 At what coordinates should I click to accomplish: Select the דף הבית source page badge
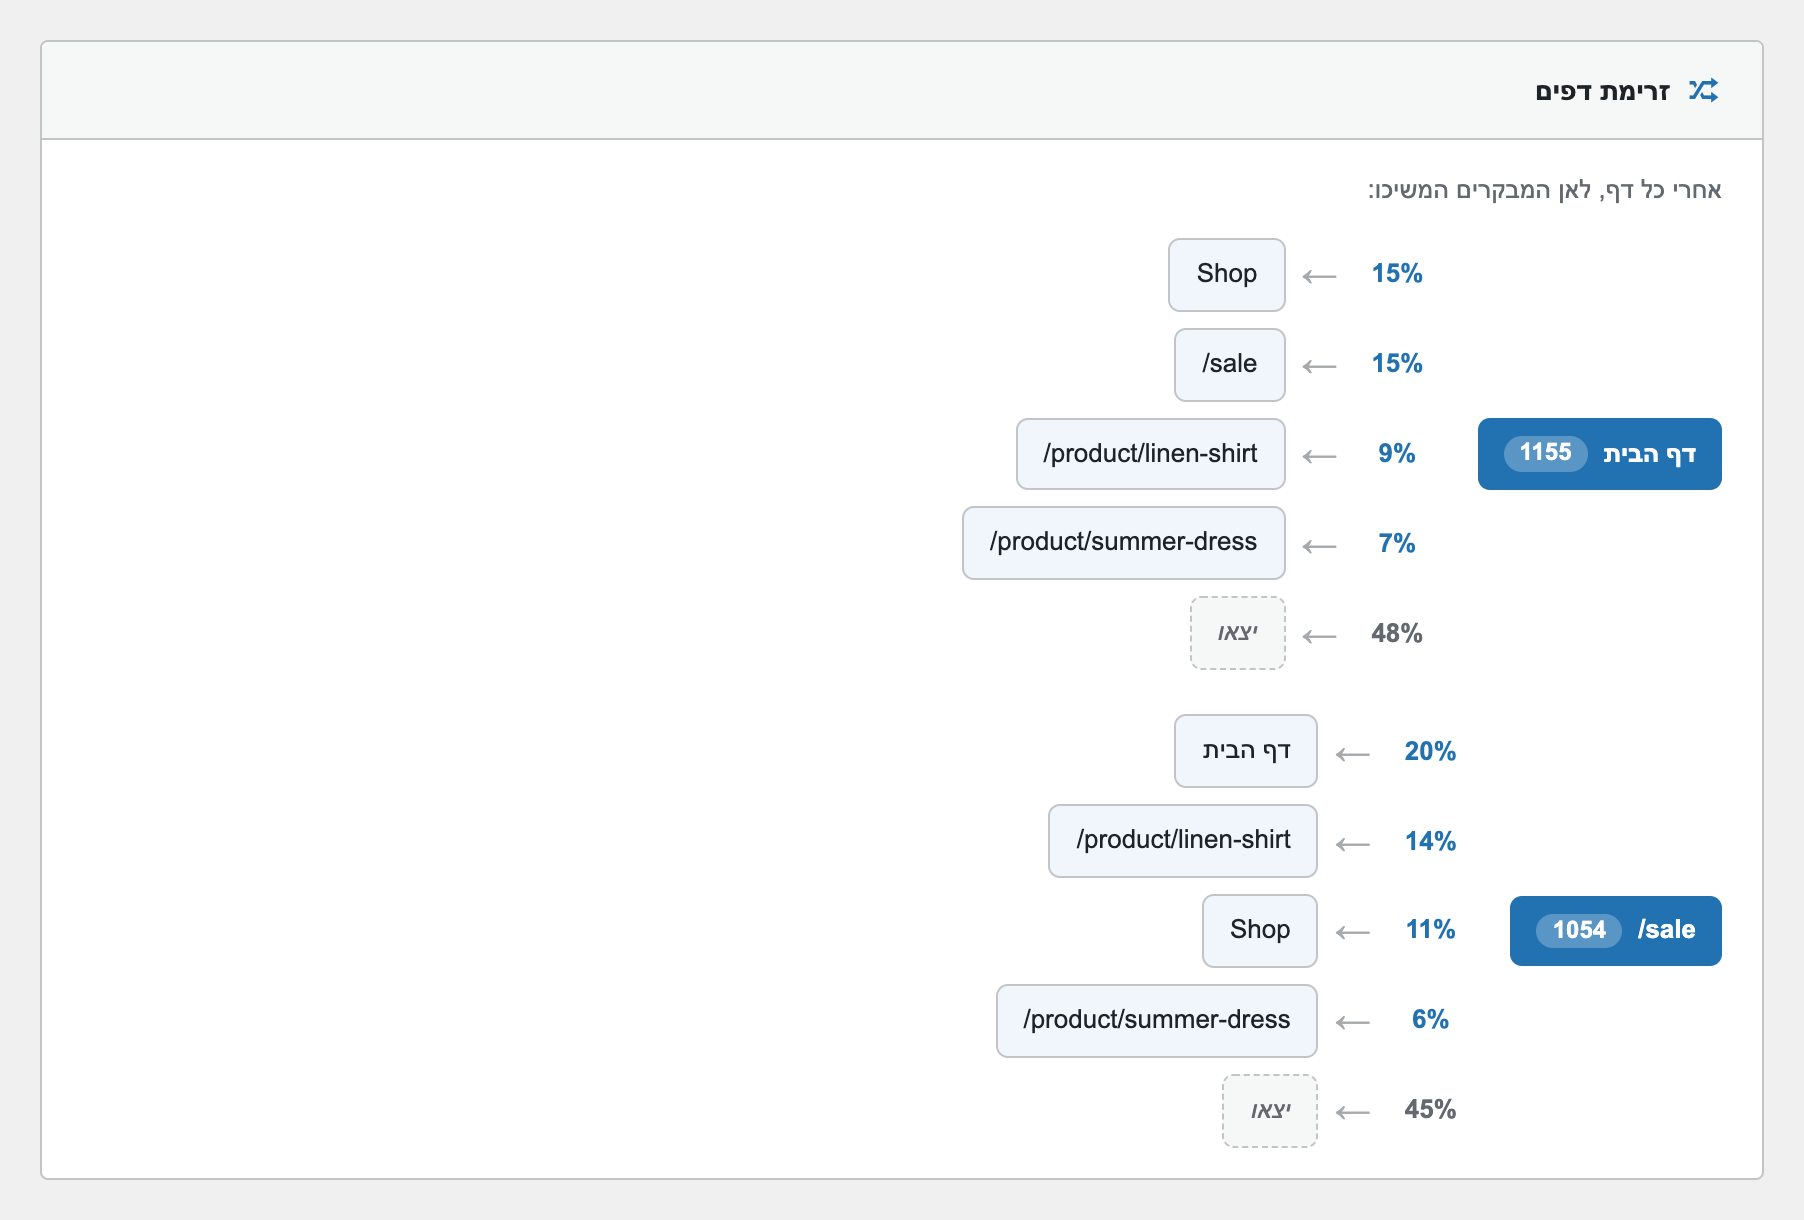click(1599, 454)
